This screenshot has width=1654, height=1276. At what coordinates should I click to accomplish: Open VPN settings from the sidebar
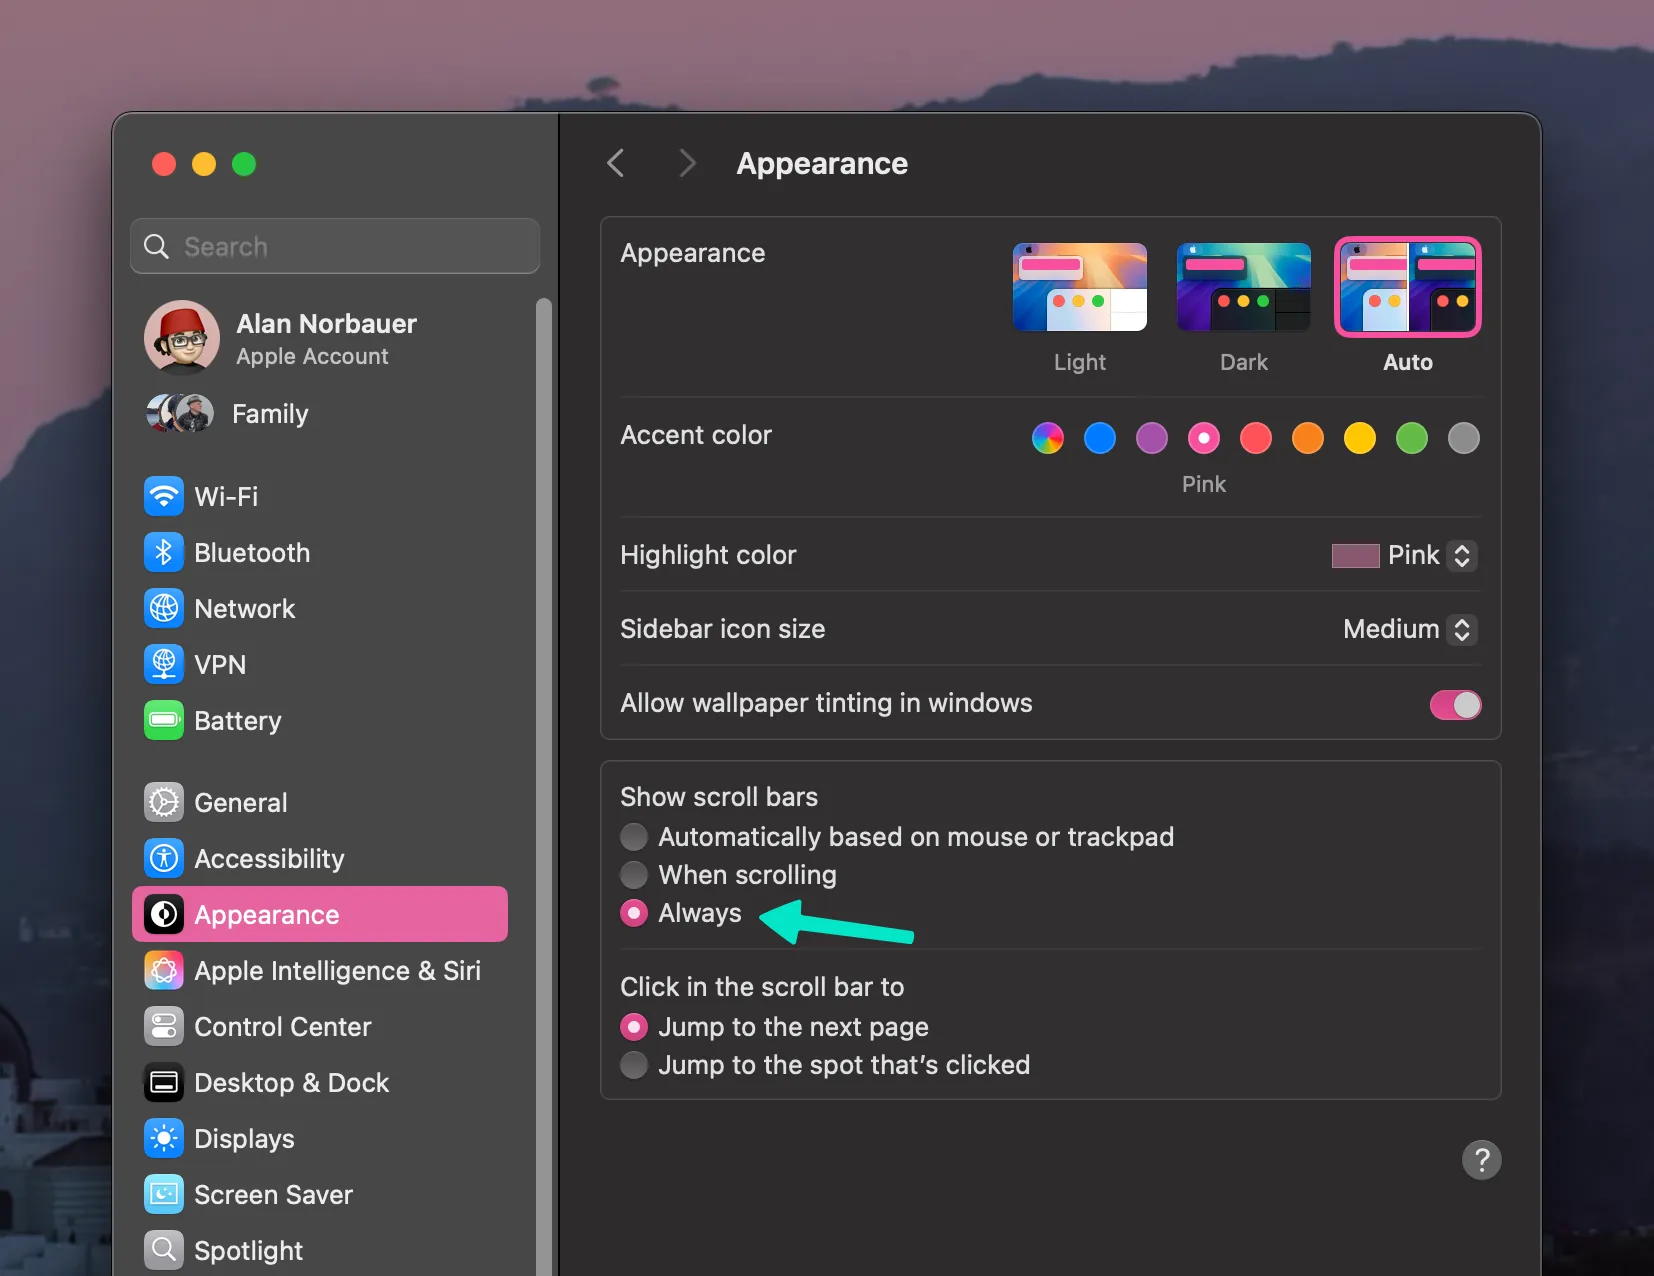[x=164, y=664]
